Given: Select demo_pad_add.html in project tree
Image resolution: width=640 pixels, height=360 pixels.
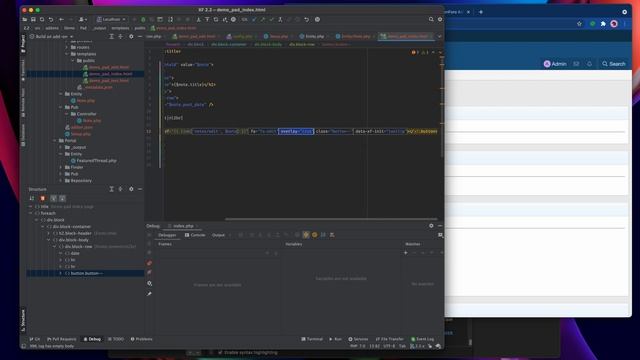Looking at the screenshot, I should click(109, 67).
